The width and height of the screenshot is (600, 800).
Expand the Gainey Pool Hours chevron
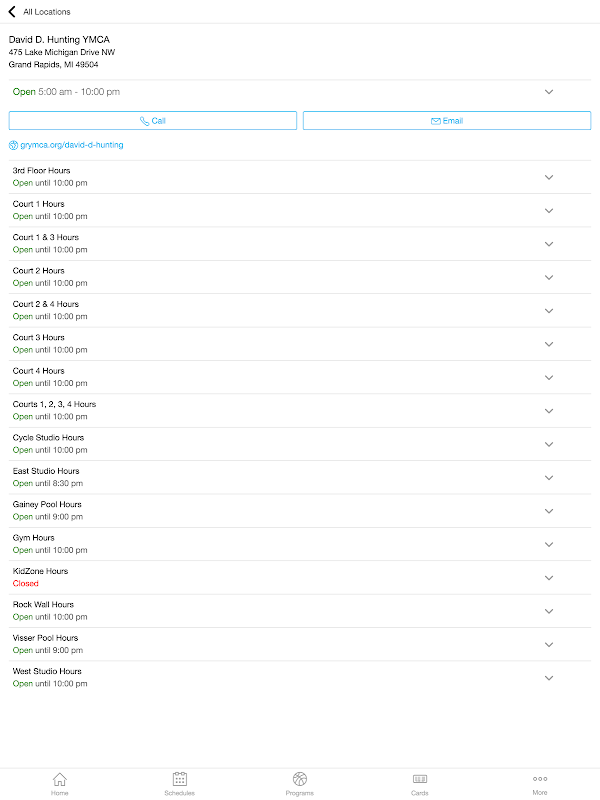[549, 511]
